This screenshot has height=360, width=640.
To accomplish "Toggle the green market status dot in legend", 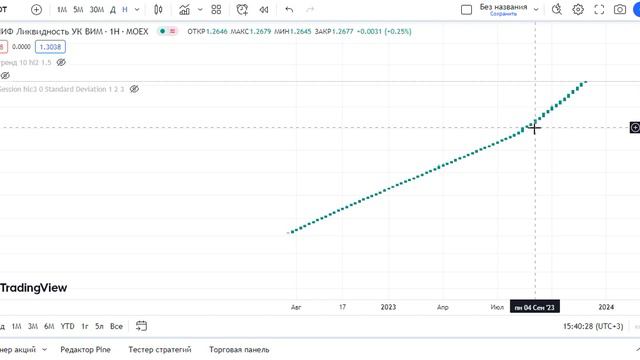I will (162, 31).
